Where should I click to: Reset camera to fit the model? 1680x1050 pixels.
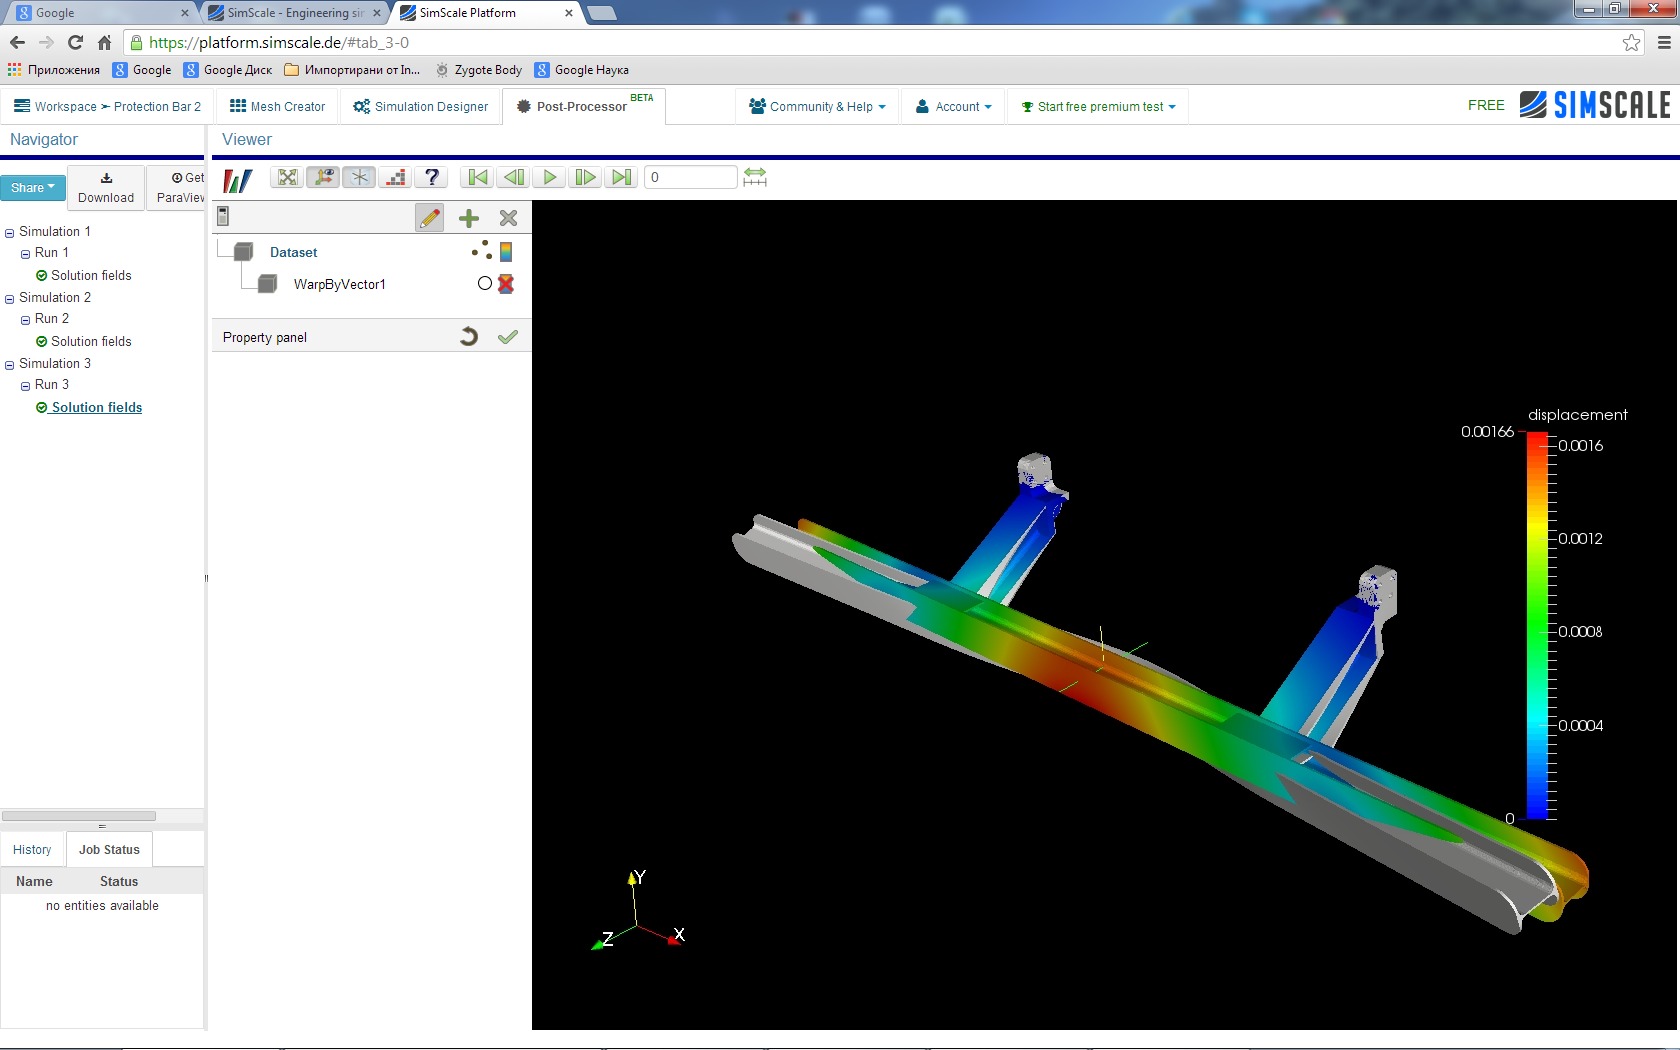(288, 178)
